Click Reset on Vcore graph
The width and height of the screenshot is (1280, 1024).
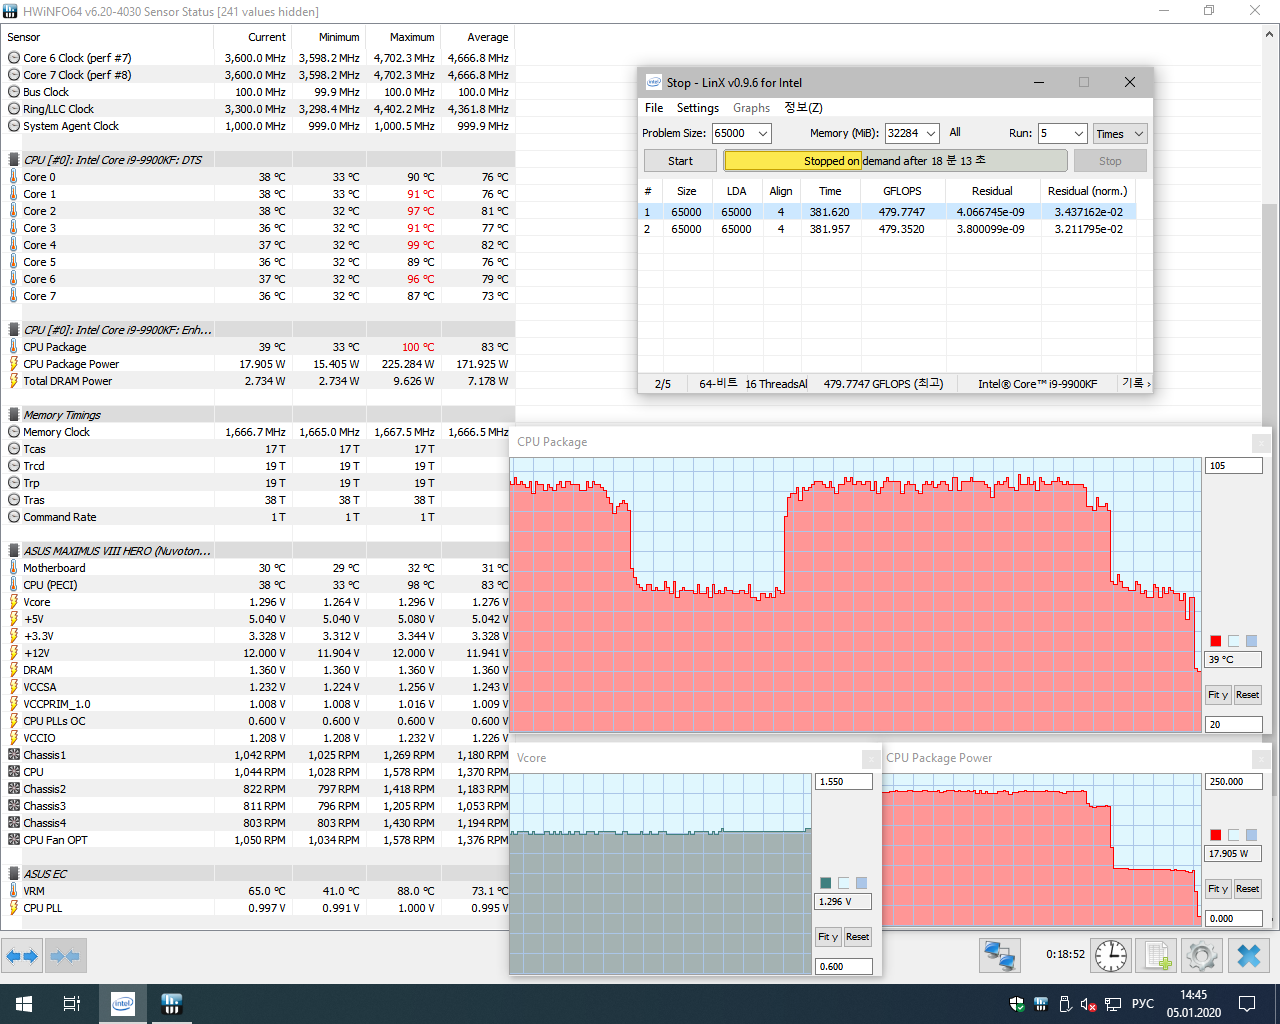point(858,937)
